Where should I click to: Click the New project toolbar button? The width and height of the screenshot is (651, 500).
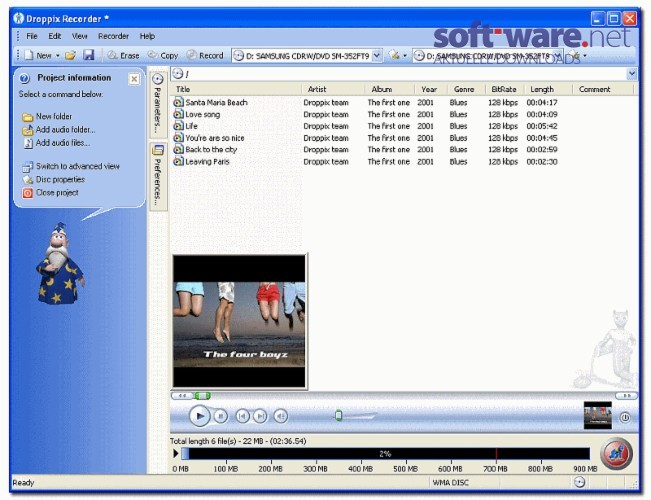pyautogui.click(x=38, y=55)
